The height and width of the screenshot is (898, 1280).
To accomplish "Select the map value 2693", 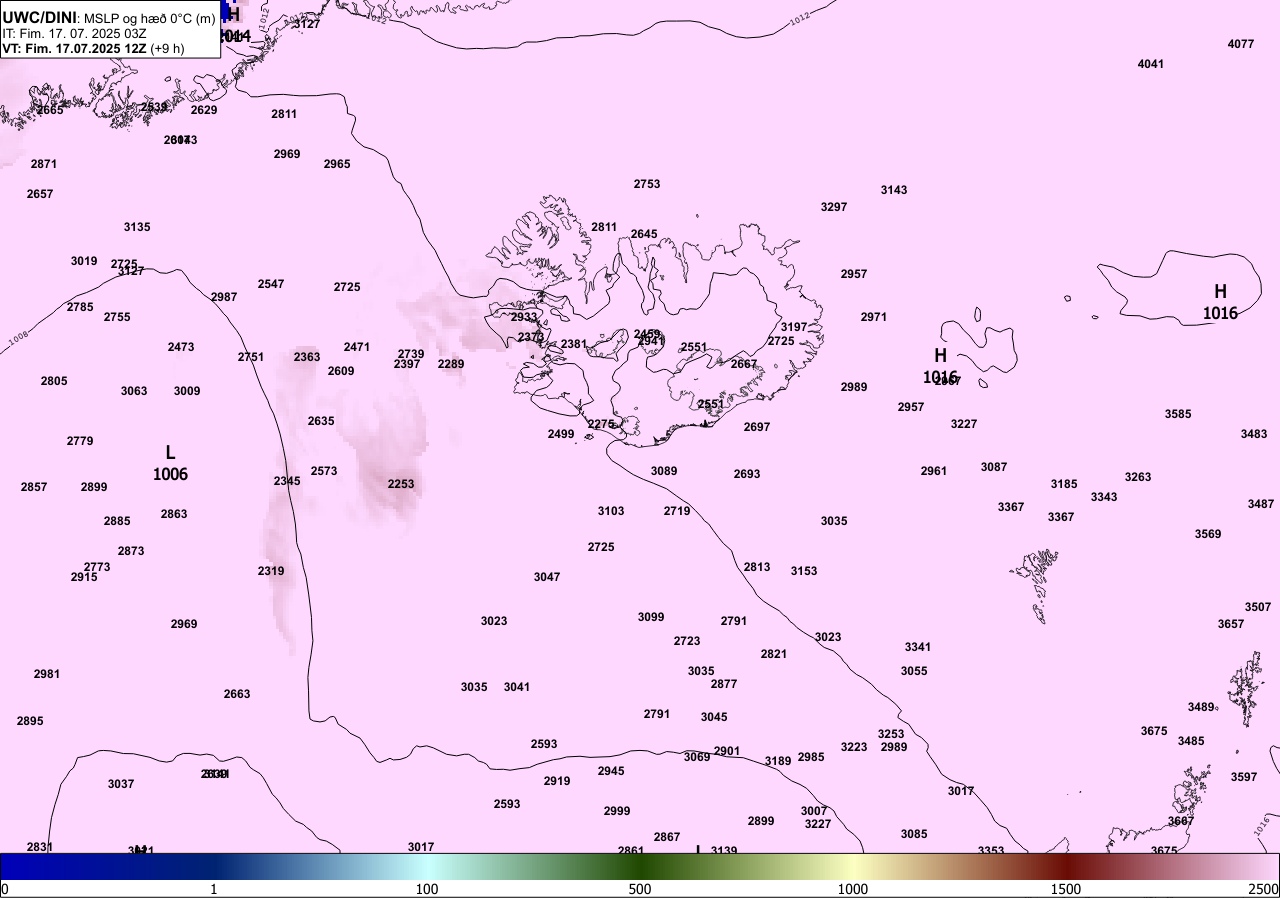I will point(747,474).
